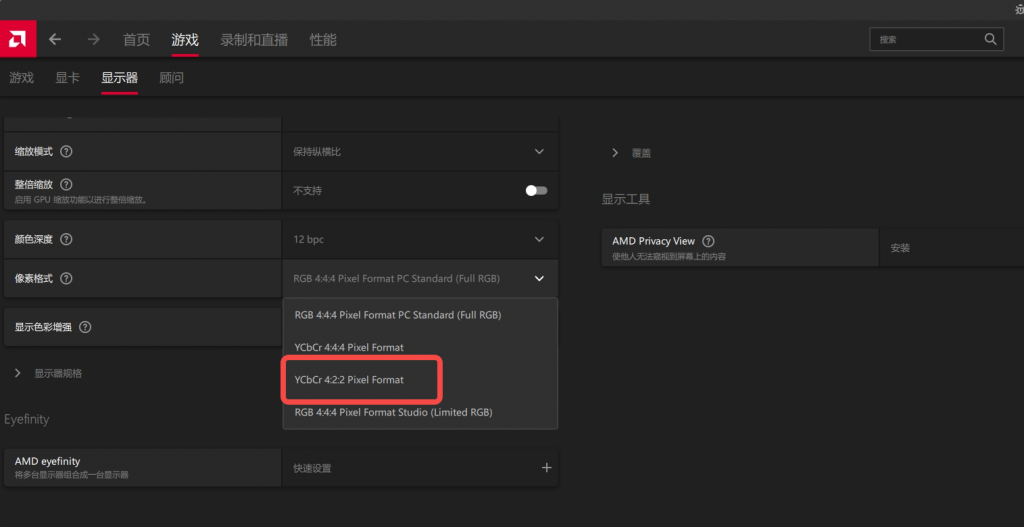Screen dimensions: 1024x527
Task: Open help icon next to AMD Privacy View
Action: click(x=708, y=241)
